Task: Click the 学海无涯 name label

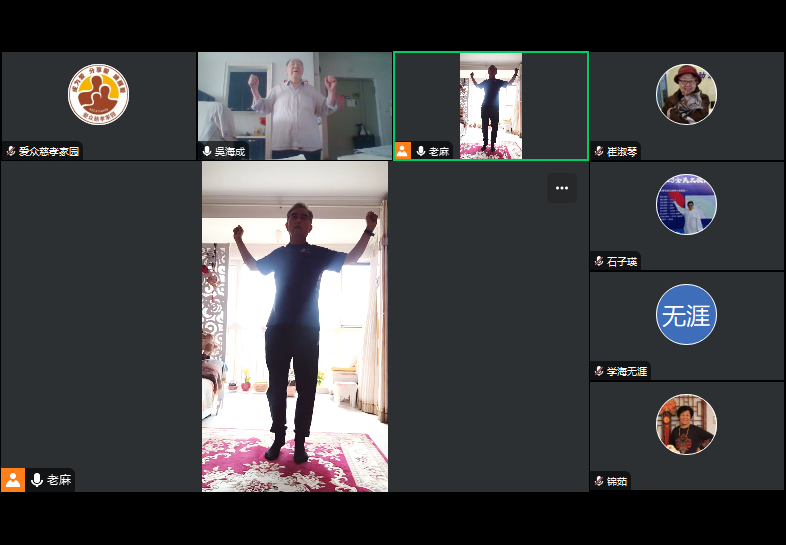Action: pos(627,371)
